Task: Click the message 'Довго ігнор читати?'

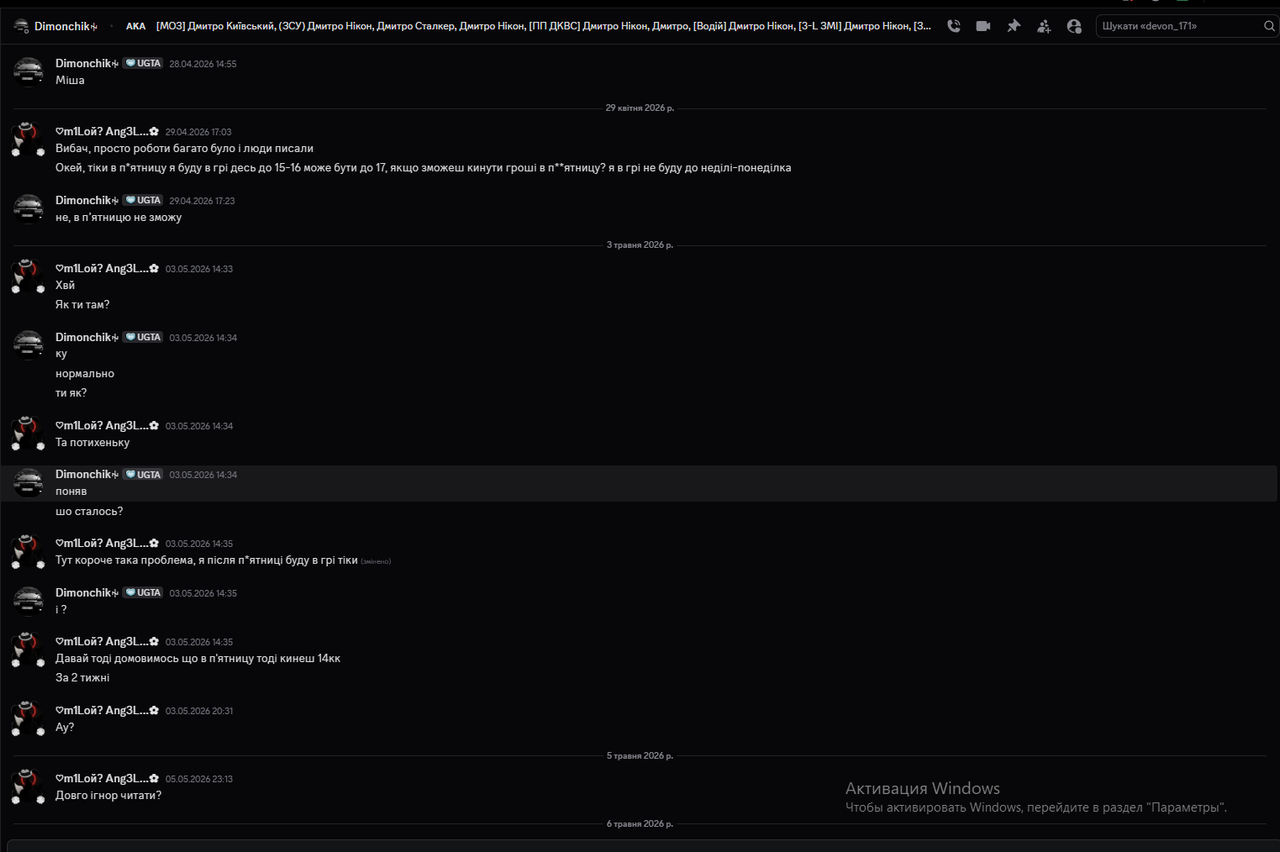Action: pyautogui.click(x=109, y=795)
